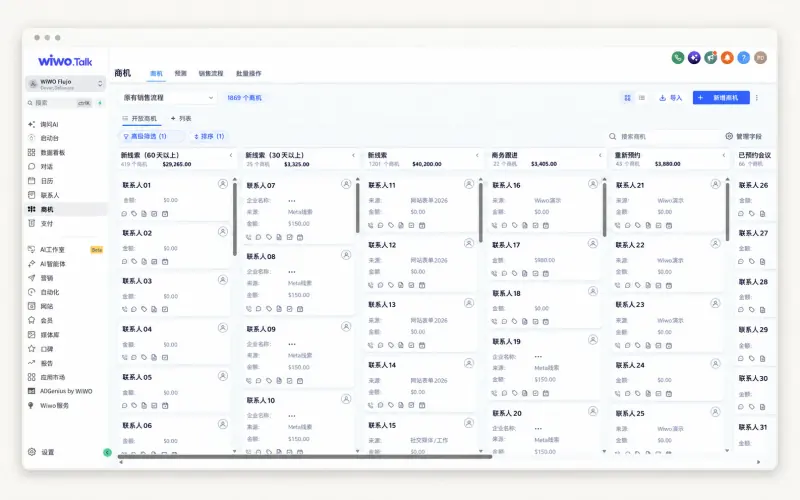Collapse the 新线索（30天以上）column
Viewport: 800px width, 500px height.
click(x=353, y=155)
